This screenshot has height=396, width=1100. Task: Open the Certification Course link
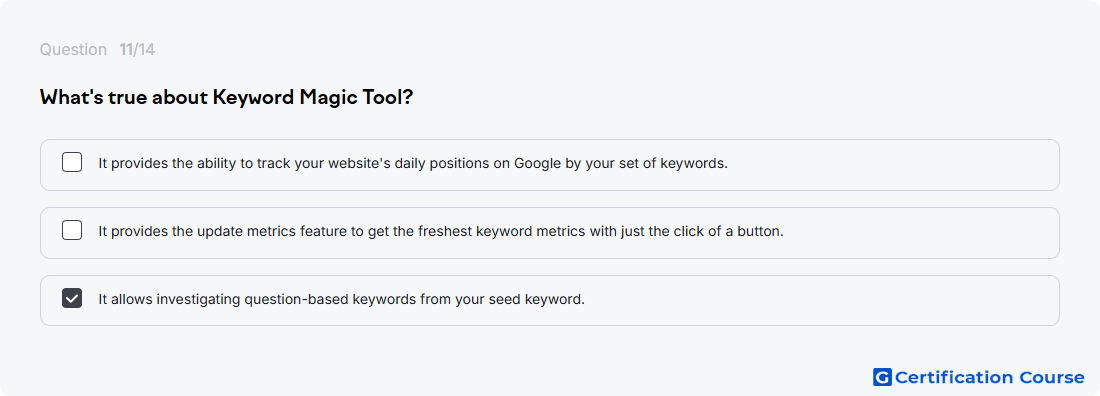[979, 377]
